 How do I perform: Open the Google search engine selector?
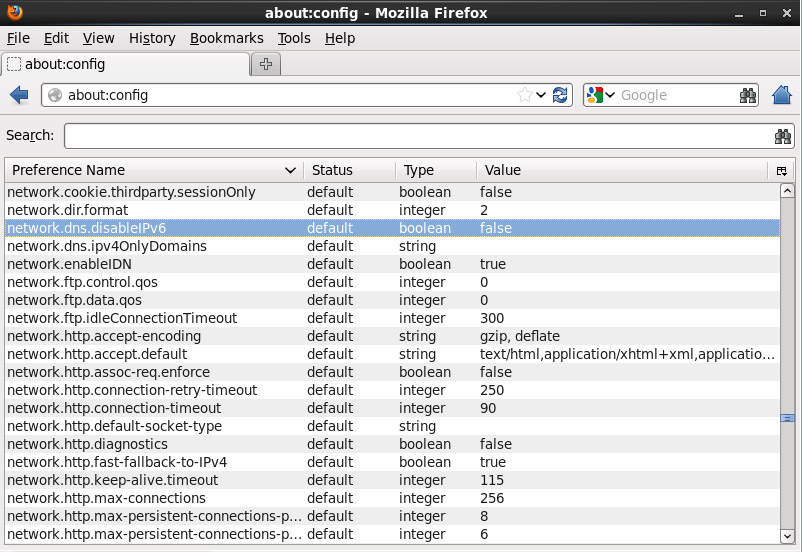[600, 95]
